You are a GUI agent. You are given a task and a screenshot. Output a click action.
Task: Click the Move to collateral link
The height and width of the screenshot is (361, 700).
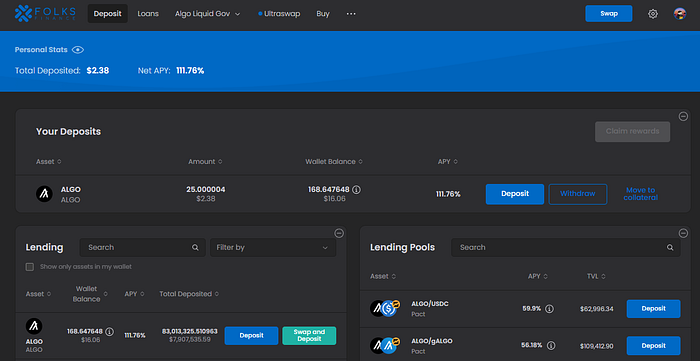point(641,194)
